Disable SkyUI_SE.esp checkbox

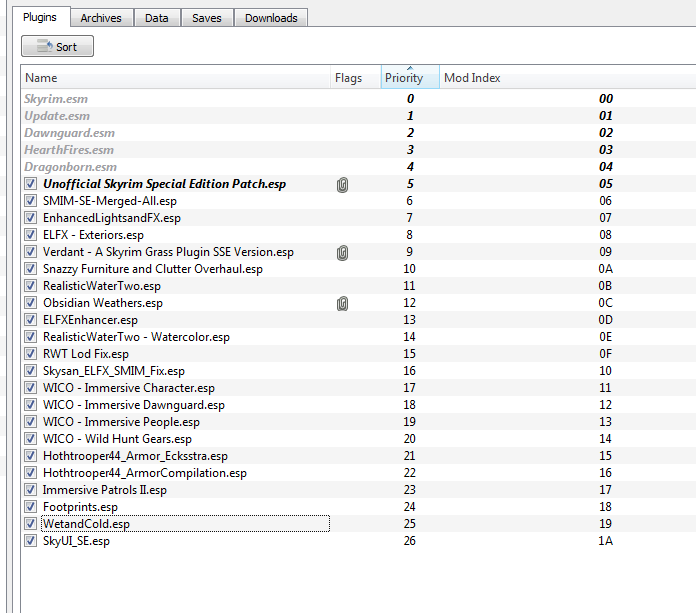(30, 541)
